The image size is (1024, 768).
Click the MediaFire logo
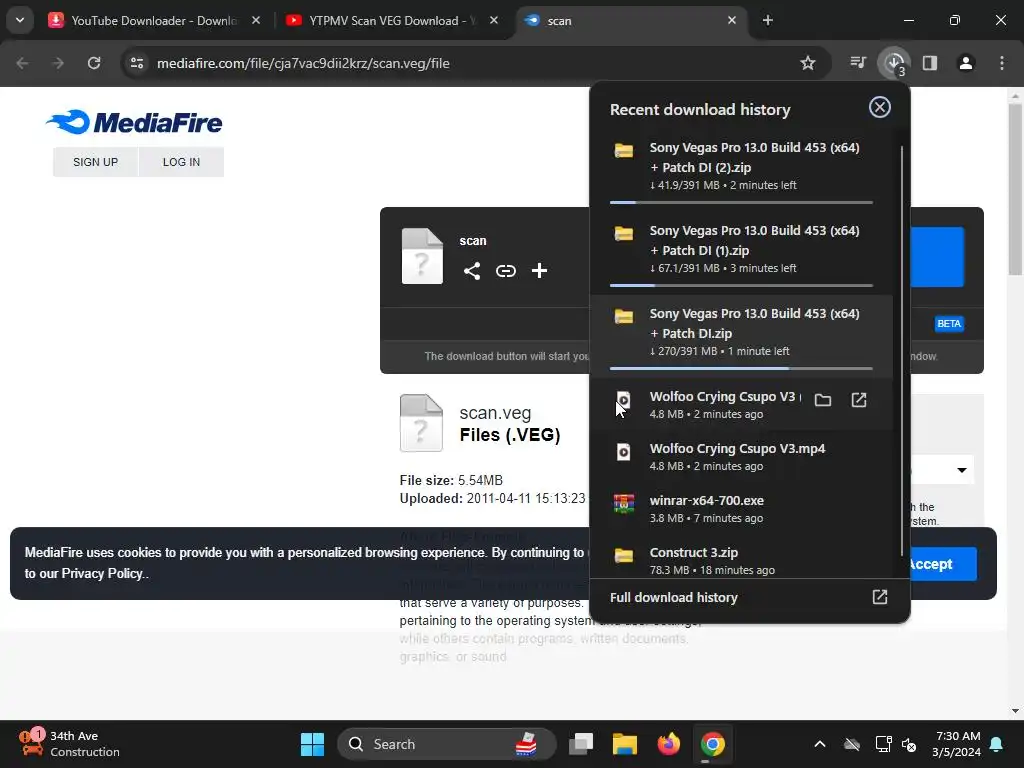click(135, 122)
